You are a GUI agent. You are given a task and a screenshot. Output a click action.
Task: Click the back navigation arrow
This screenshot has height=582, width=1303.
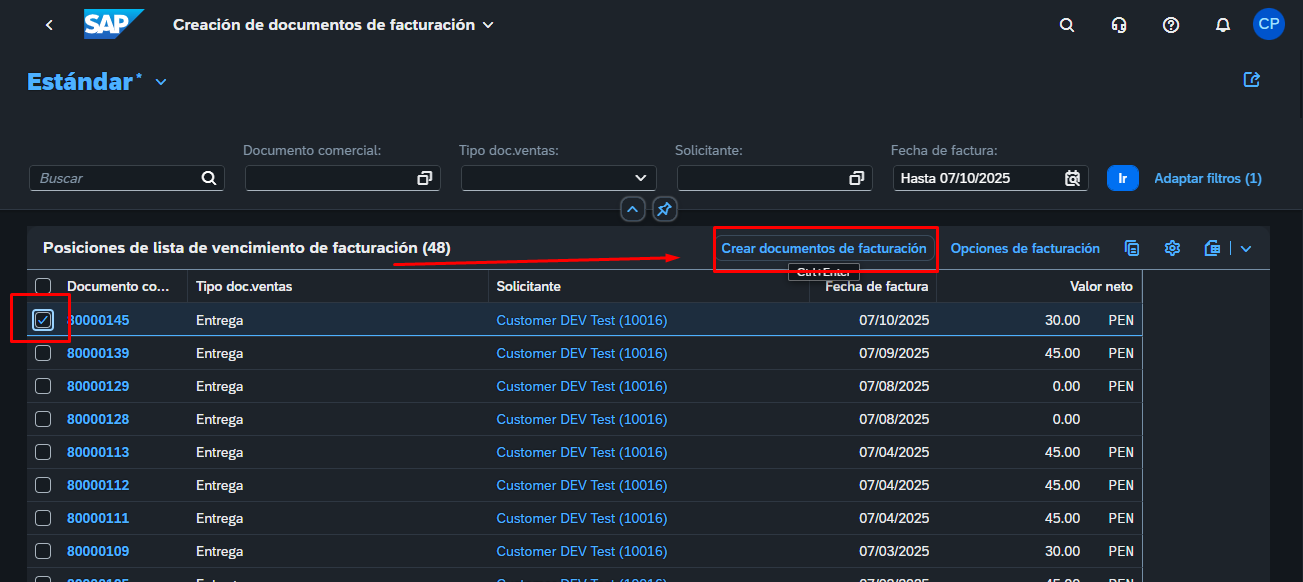click(49, 25)
